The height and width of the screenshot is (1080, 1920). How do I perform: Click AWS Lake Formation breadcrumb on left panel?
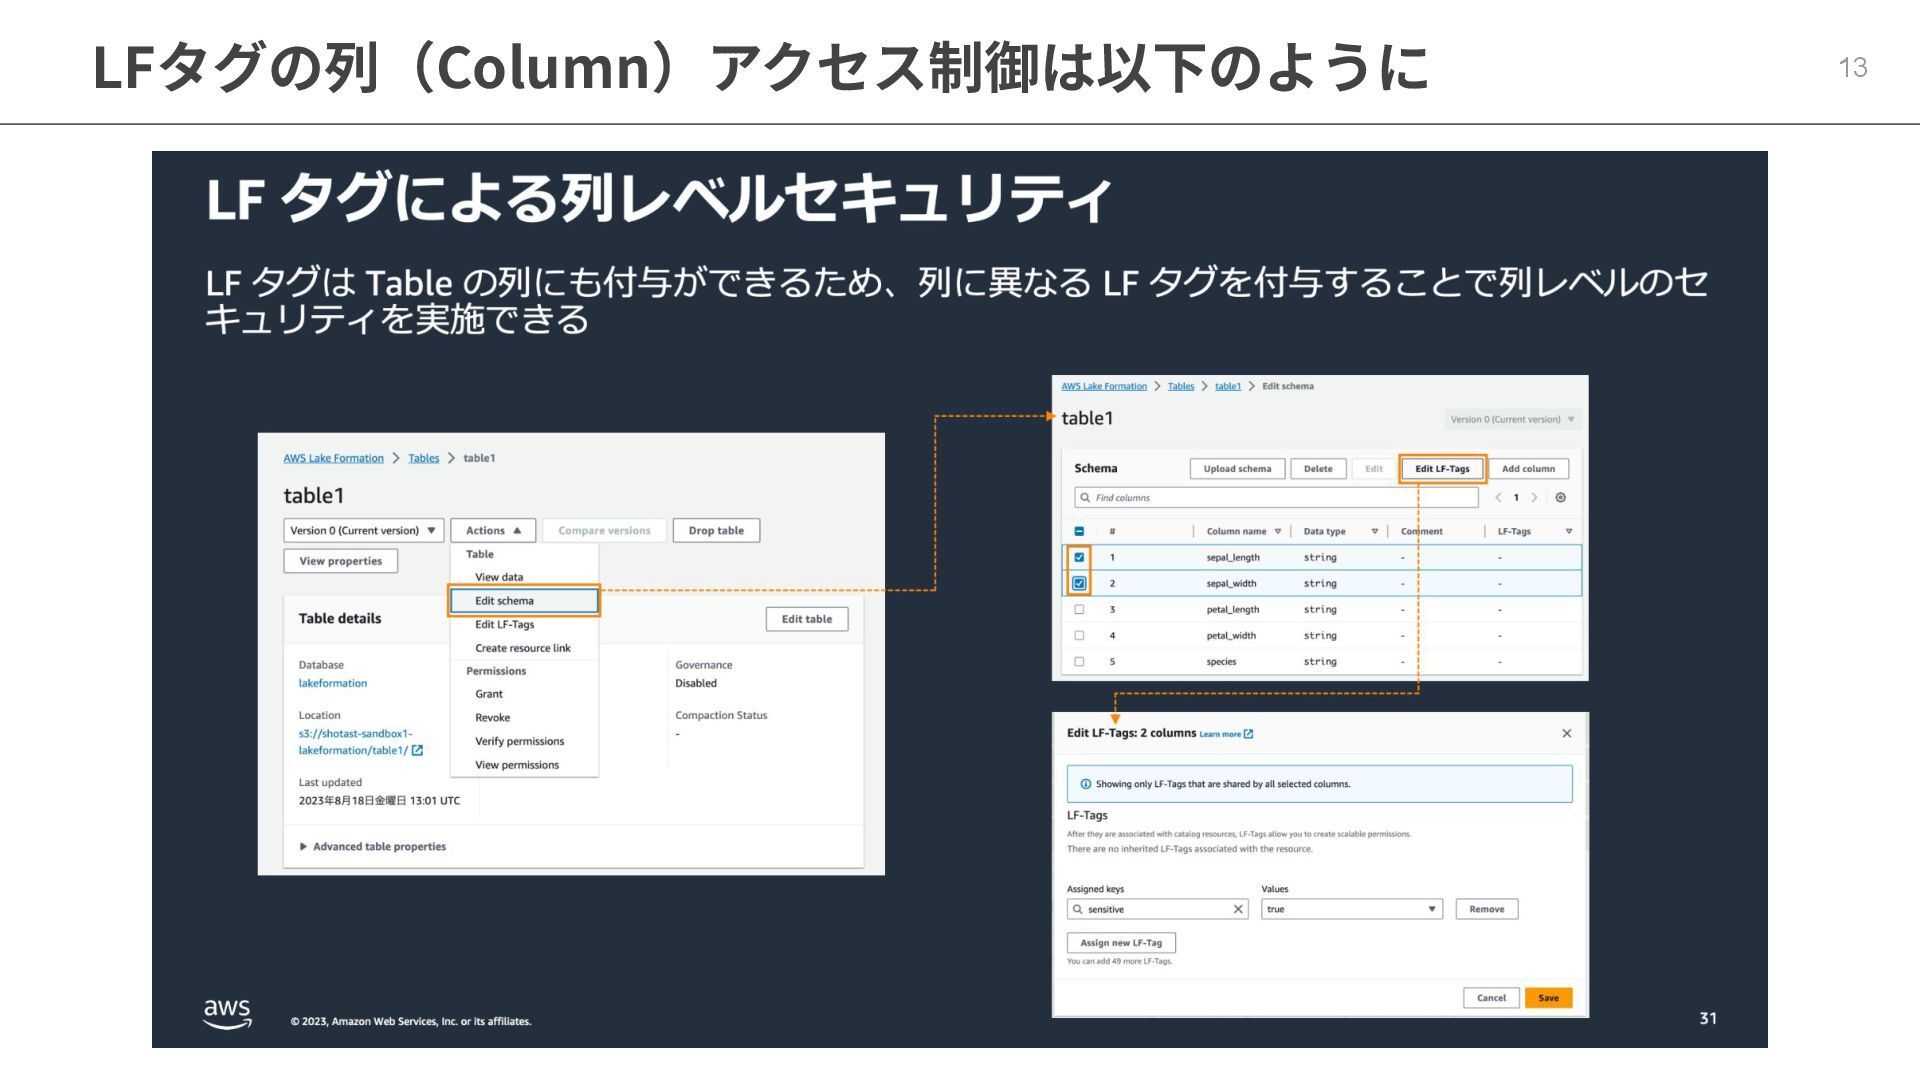tap(333, 458)
